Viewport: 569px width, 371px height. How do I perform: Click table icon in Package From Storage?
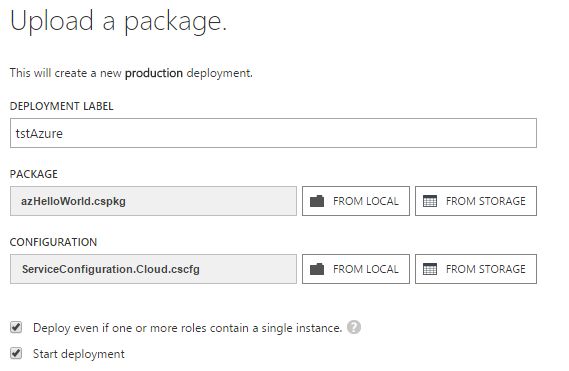pos(430,201)
